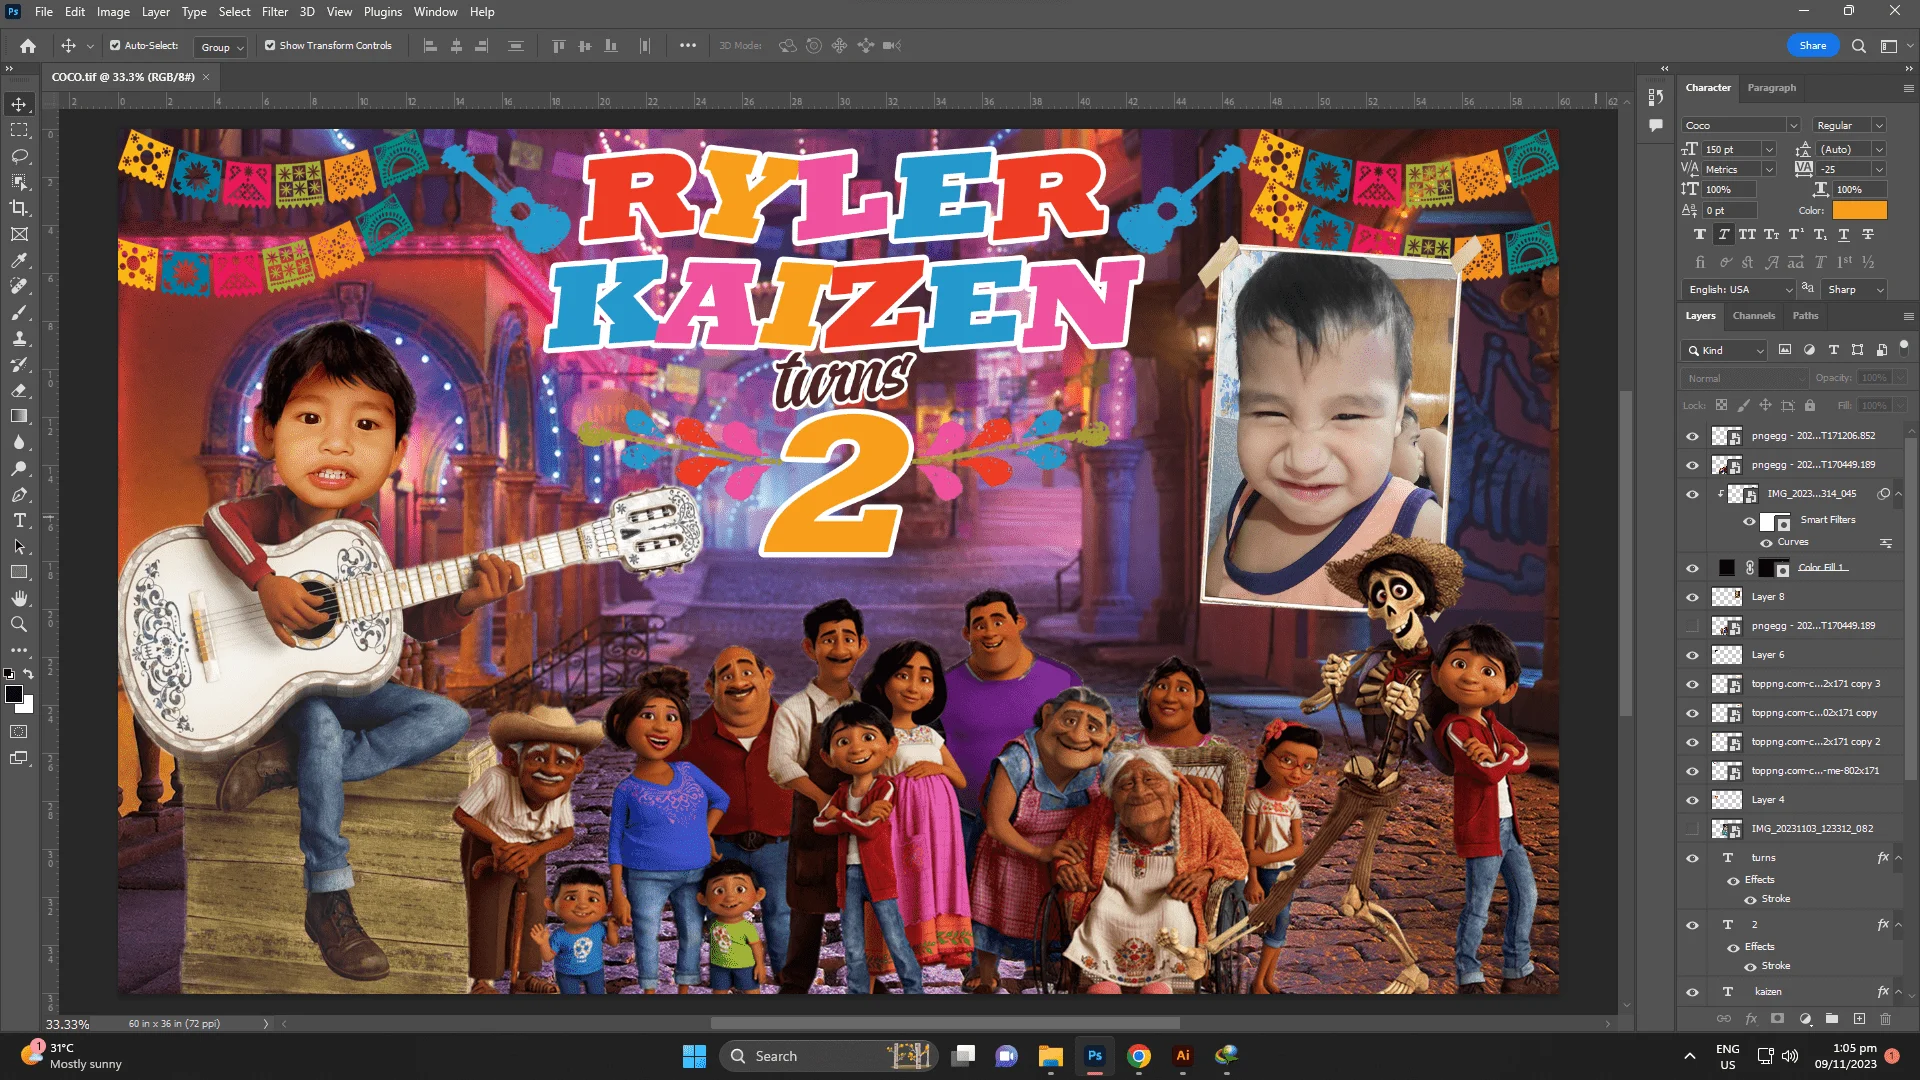Show the IMG_20231103_123312_082 layer

pos(1692,829)
